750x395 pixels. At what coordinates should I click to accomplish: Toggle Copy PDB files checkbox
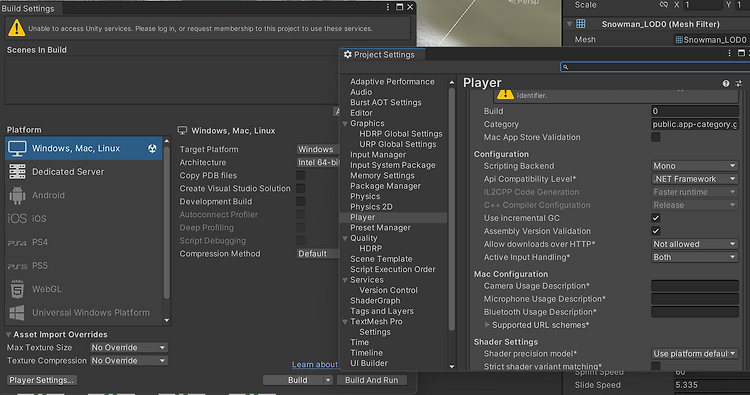300,176
